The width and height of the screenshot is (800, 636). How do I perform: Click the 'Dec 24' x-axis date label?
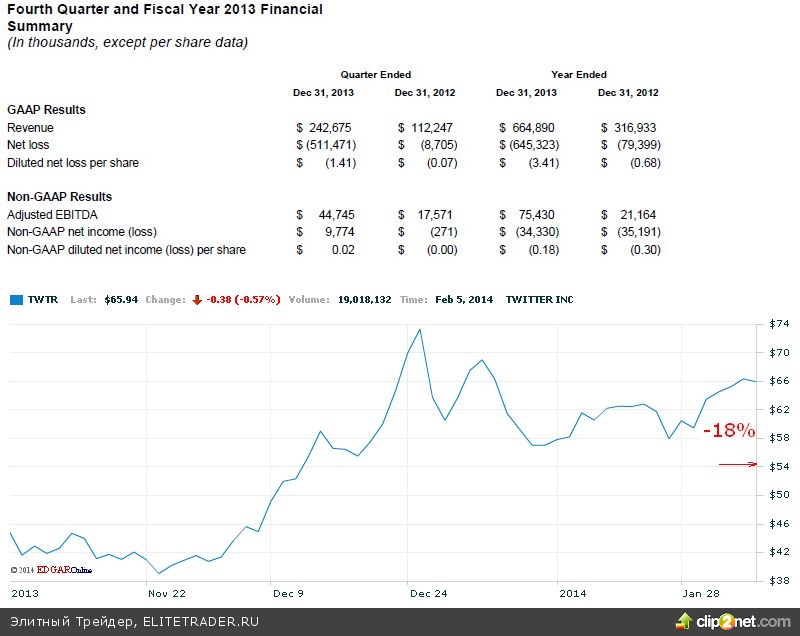[429, 594]
